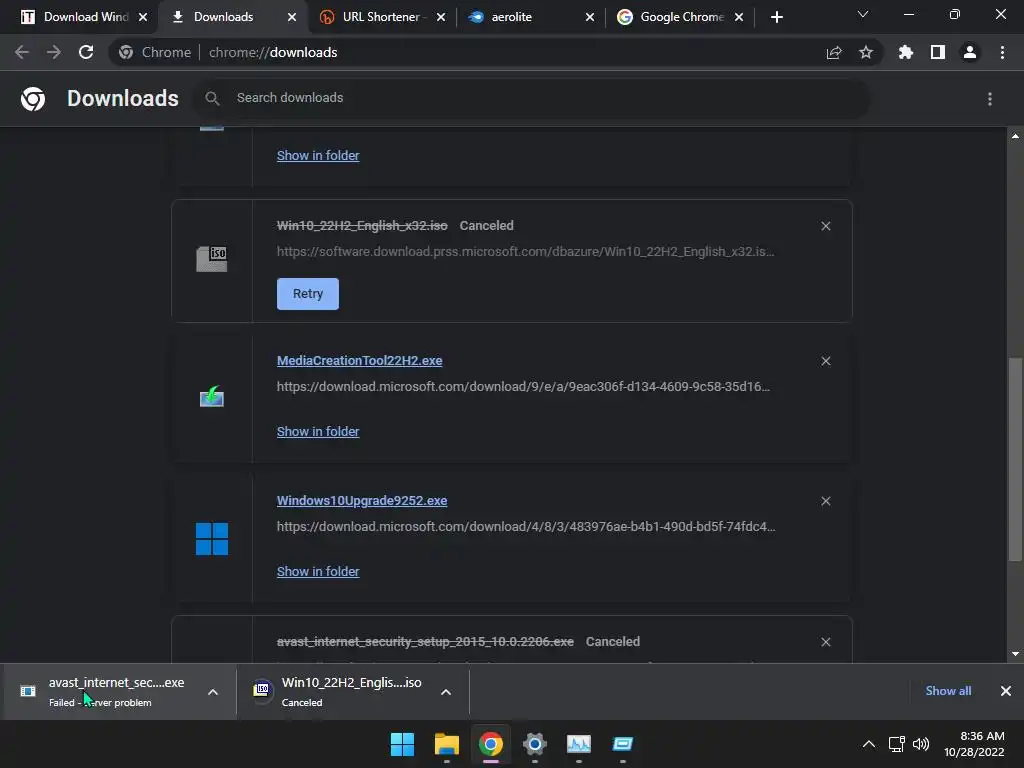
Task: Click the scrollbar up arrow
Action: click(1015, 136)
